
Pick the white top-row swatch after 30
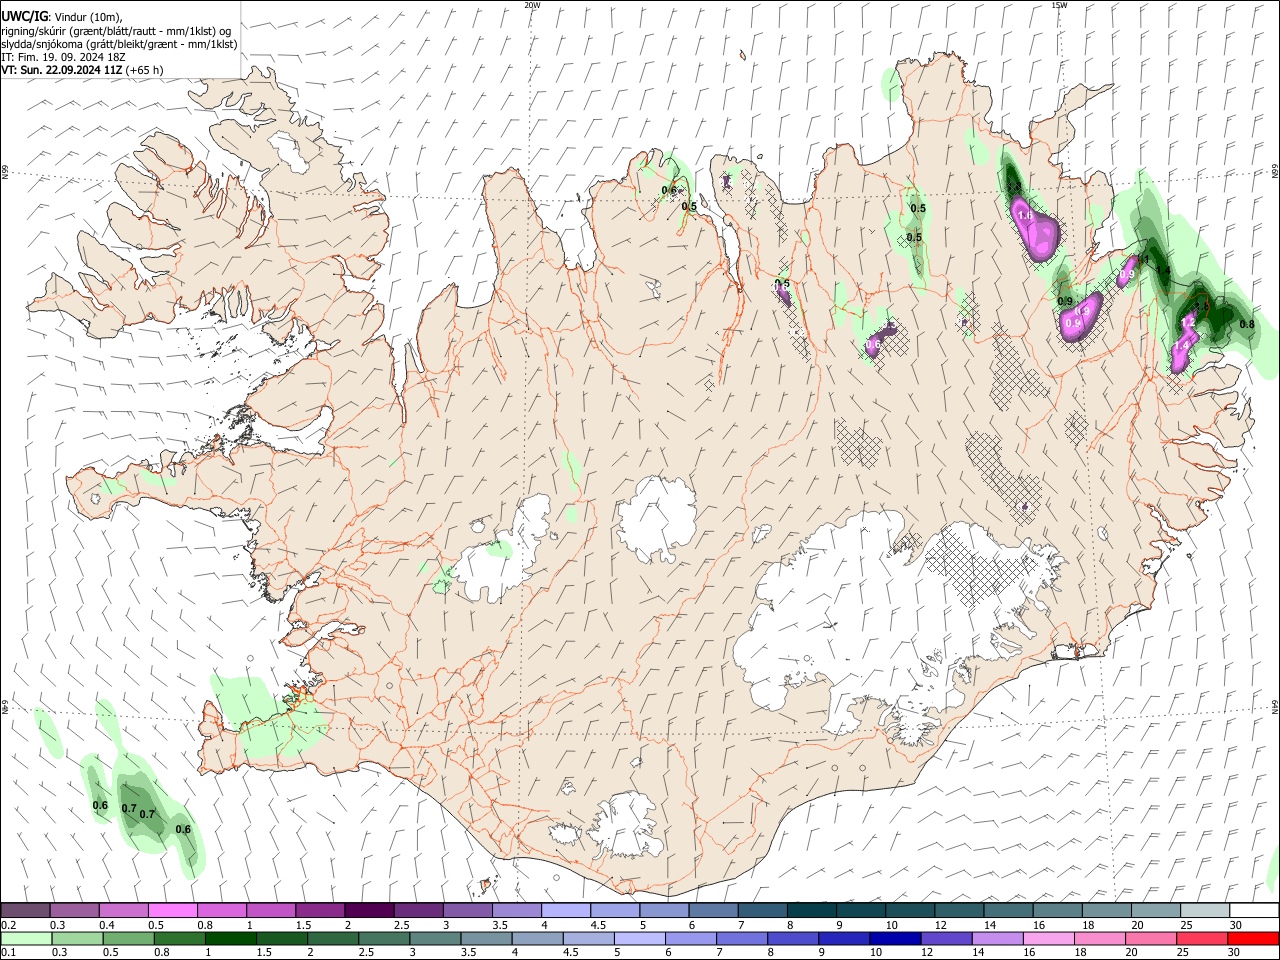pos(1254,910)
